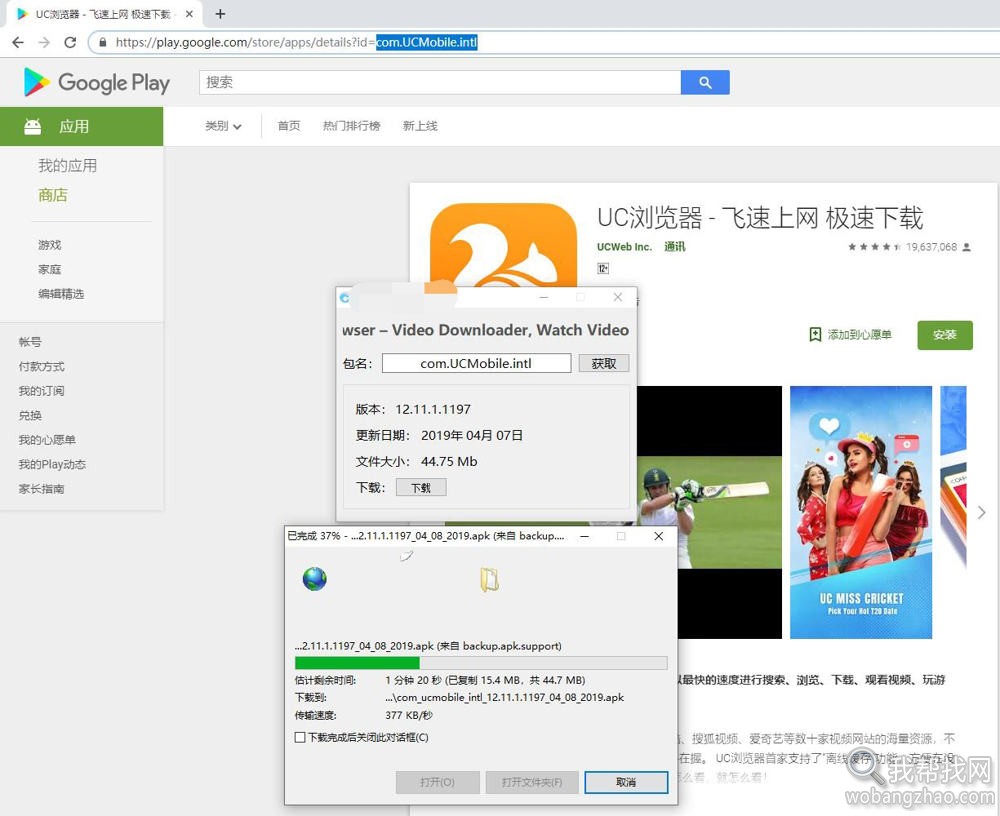Click the browser address bar URL
Viewport: 1000px width, 816px height.
coord(297,43)
